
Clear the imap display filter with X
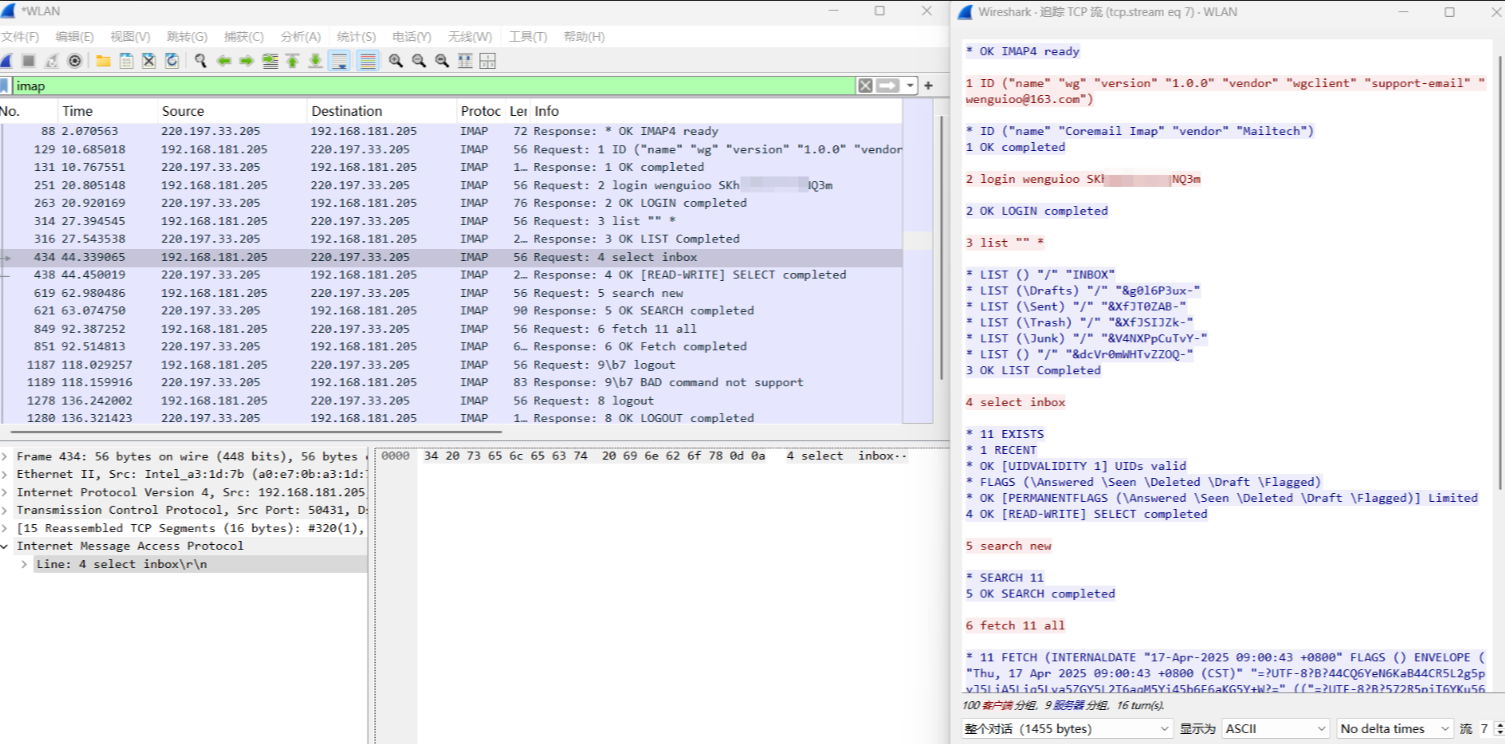pos(865,86)
